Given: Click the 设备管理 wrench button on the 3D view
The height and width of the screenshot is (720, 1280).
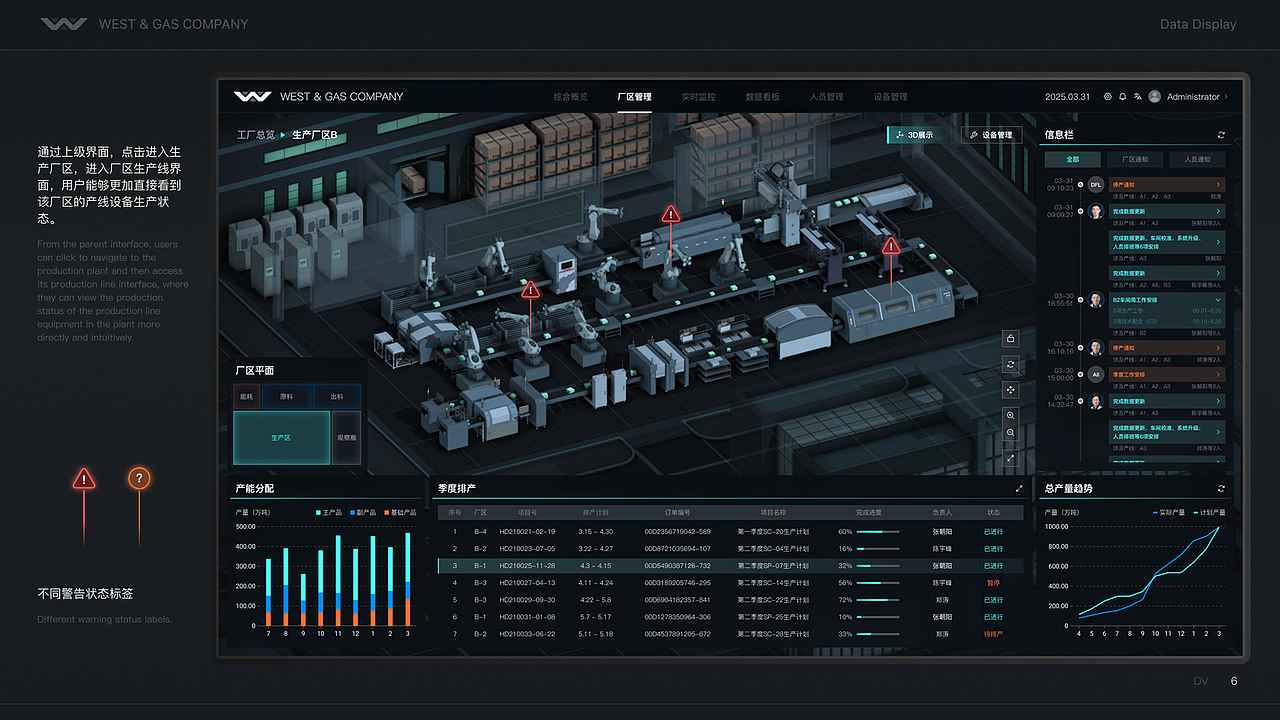Looking at the screenshot, I should [991, 135].
